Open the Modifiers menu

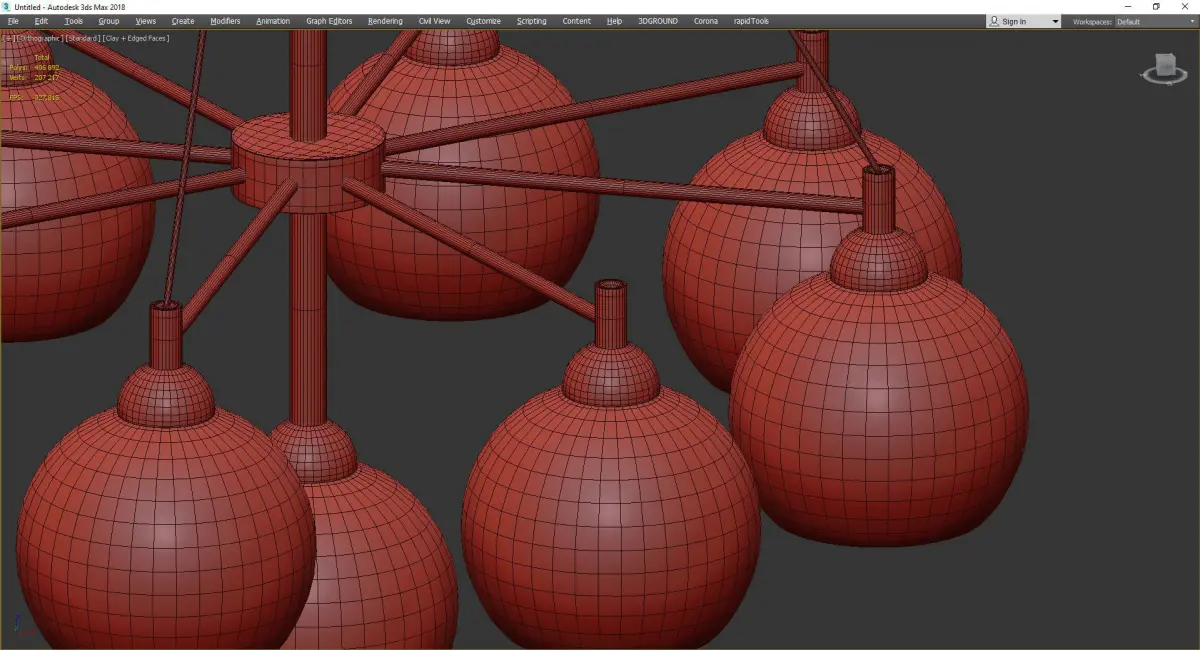[x=225, y=21]
